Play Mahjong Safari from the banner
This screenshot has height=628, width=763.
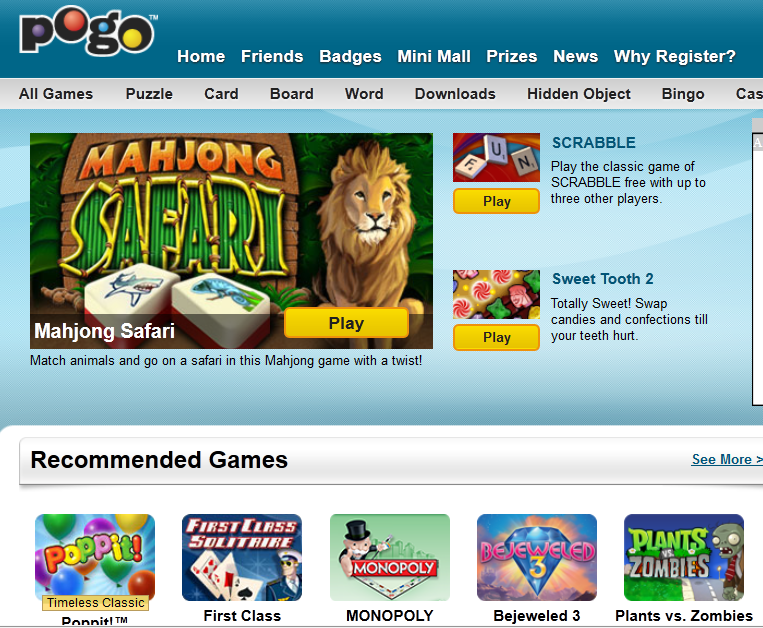(346, 323)
